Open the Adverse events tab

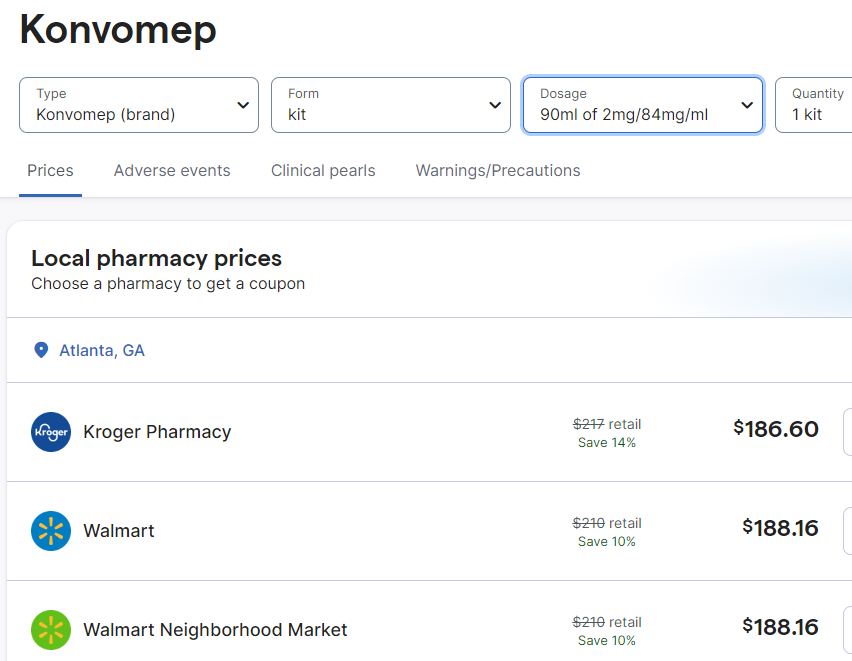pyautogui.click(x=172, y=171)
